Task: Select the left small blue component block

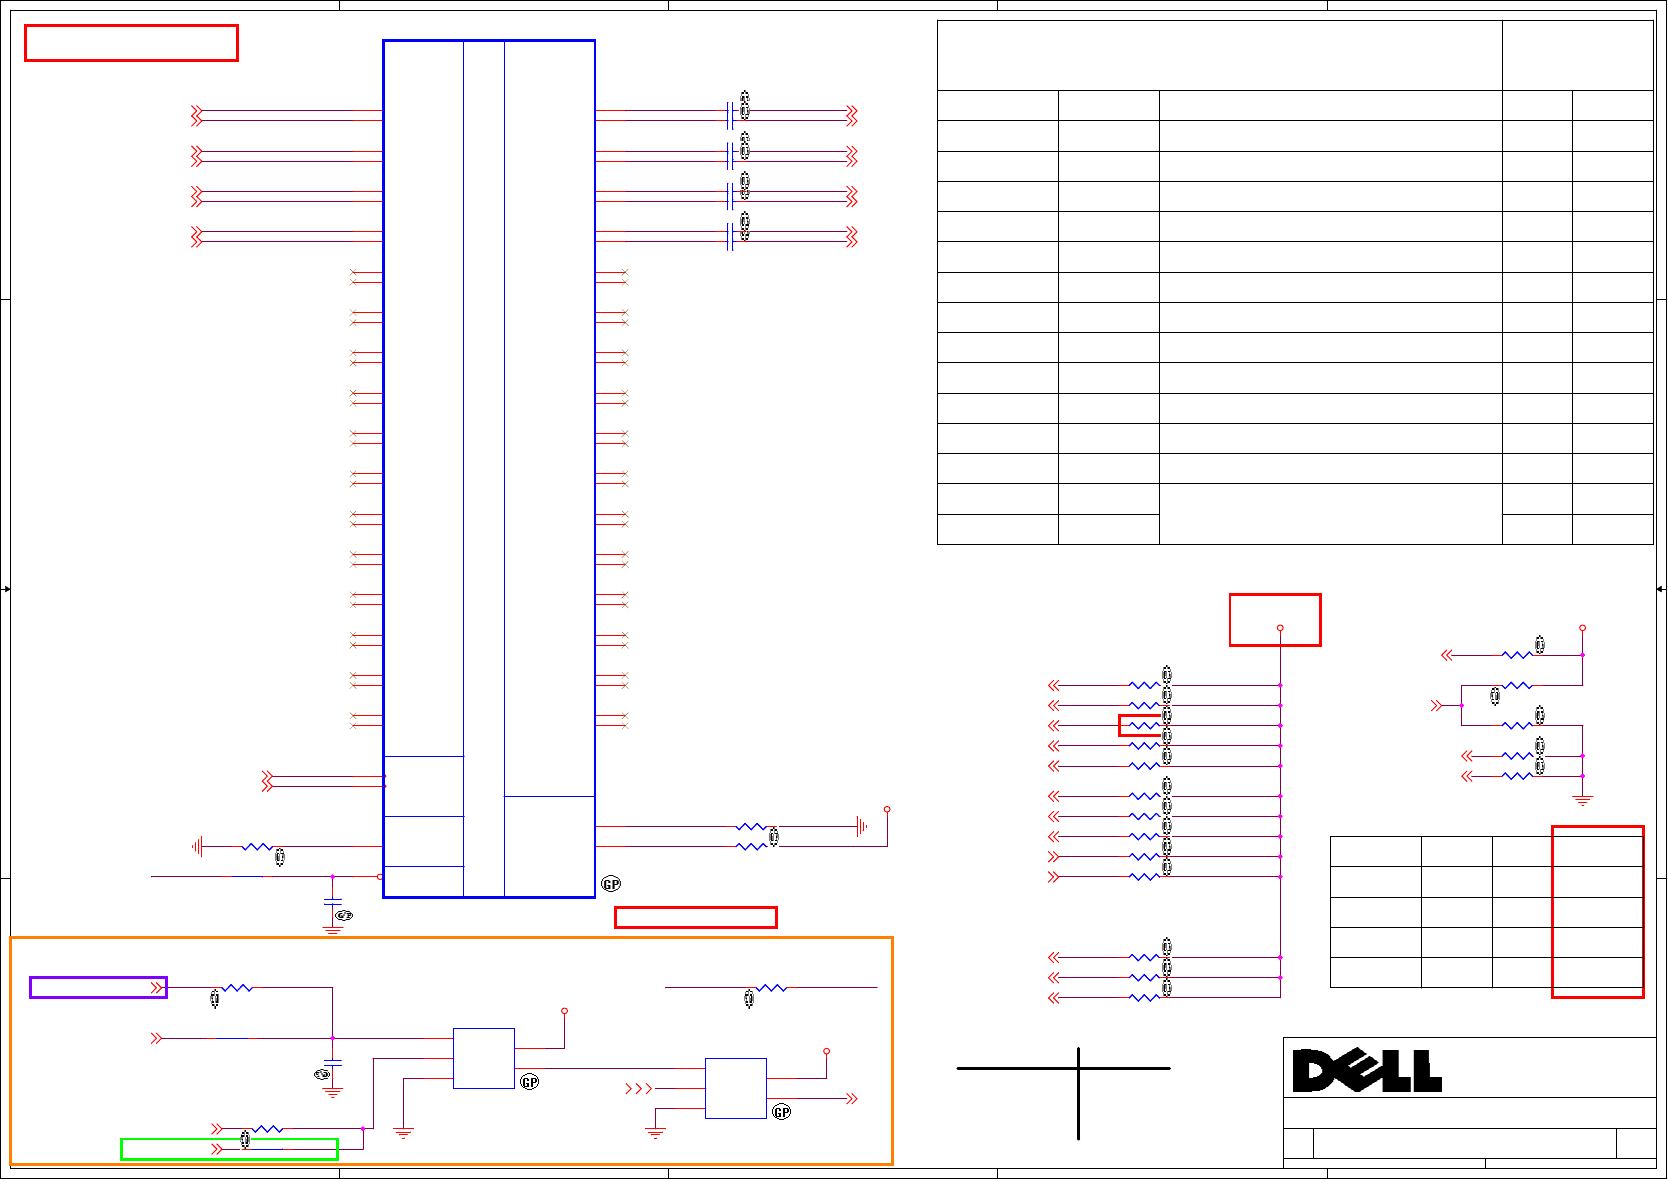Action: click(484, 1058)
